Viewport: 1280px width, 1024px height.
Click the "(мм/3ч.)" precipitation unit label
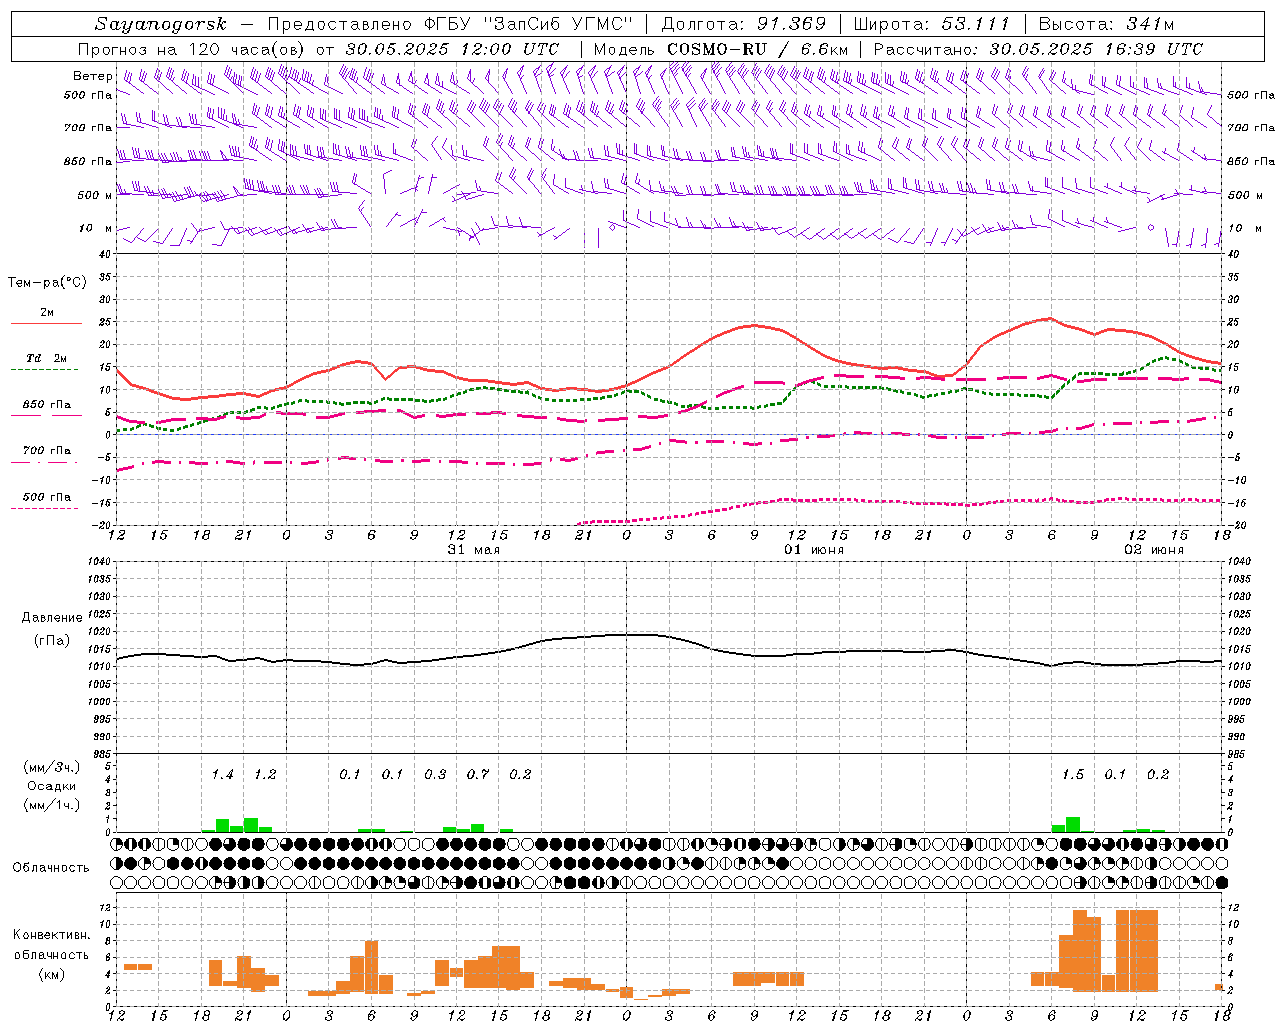52,767
